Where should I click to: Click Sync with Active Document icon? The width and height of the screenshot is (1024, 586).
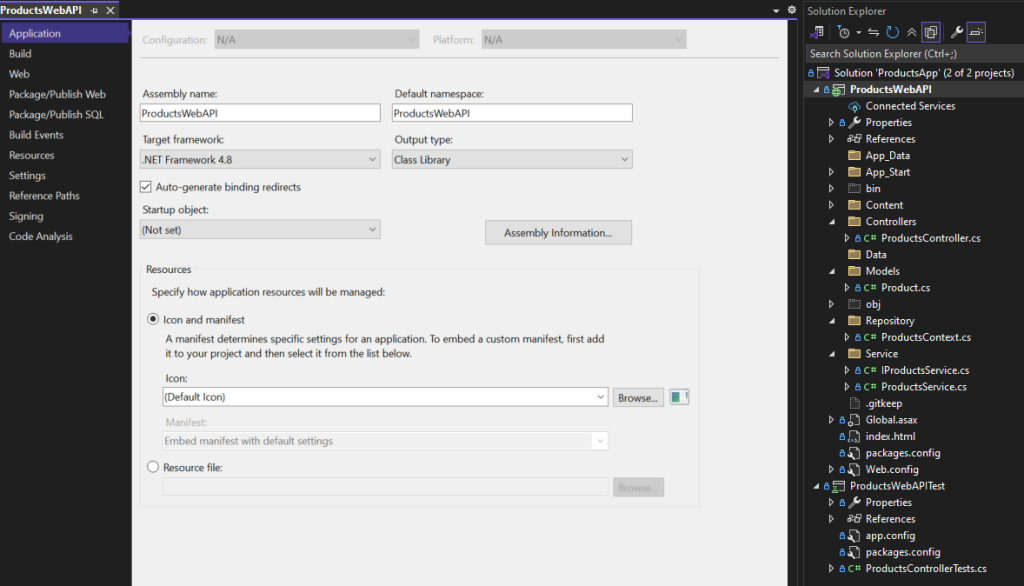pos(871,32)
